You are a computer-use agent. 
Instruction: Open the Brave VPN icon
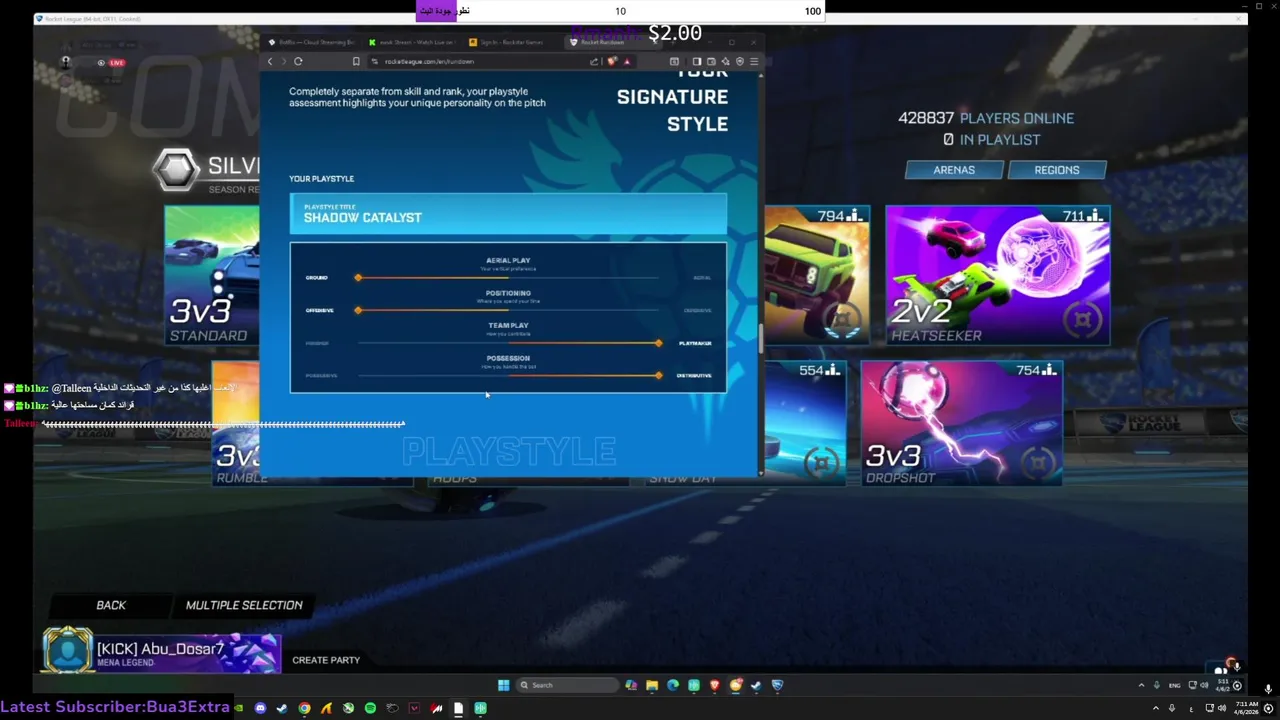pyautogui.click(x=740, y=61)
